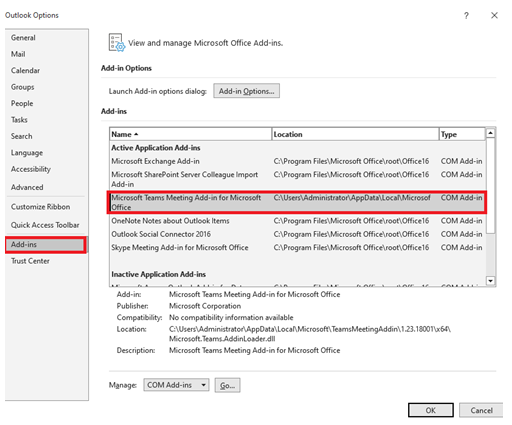The width and height of the screenshot is (512, 425).
Task: Select OneNote Notes about Outlook Items
Action: [x=297, y=221]
